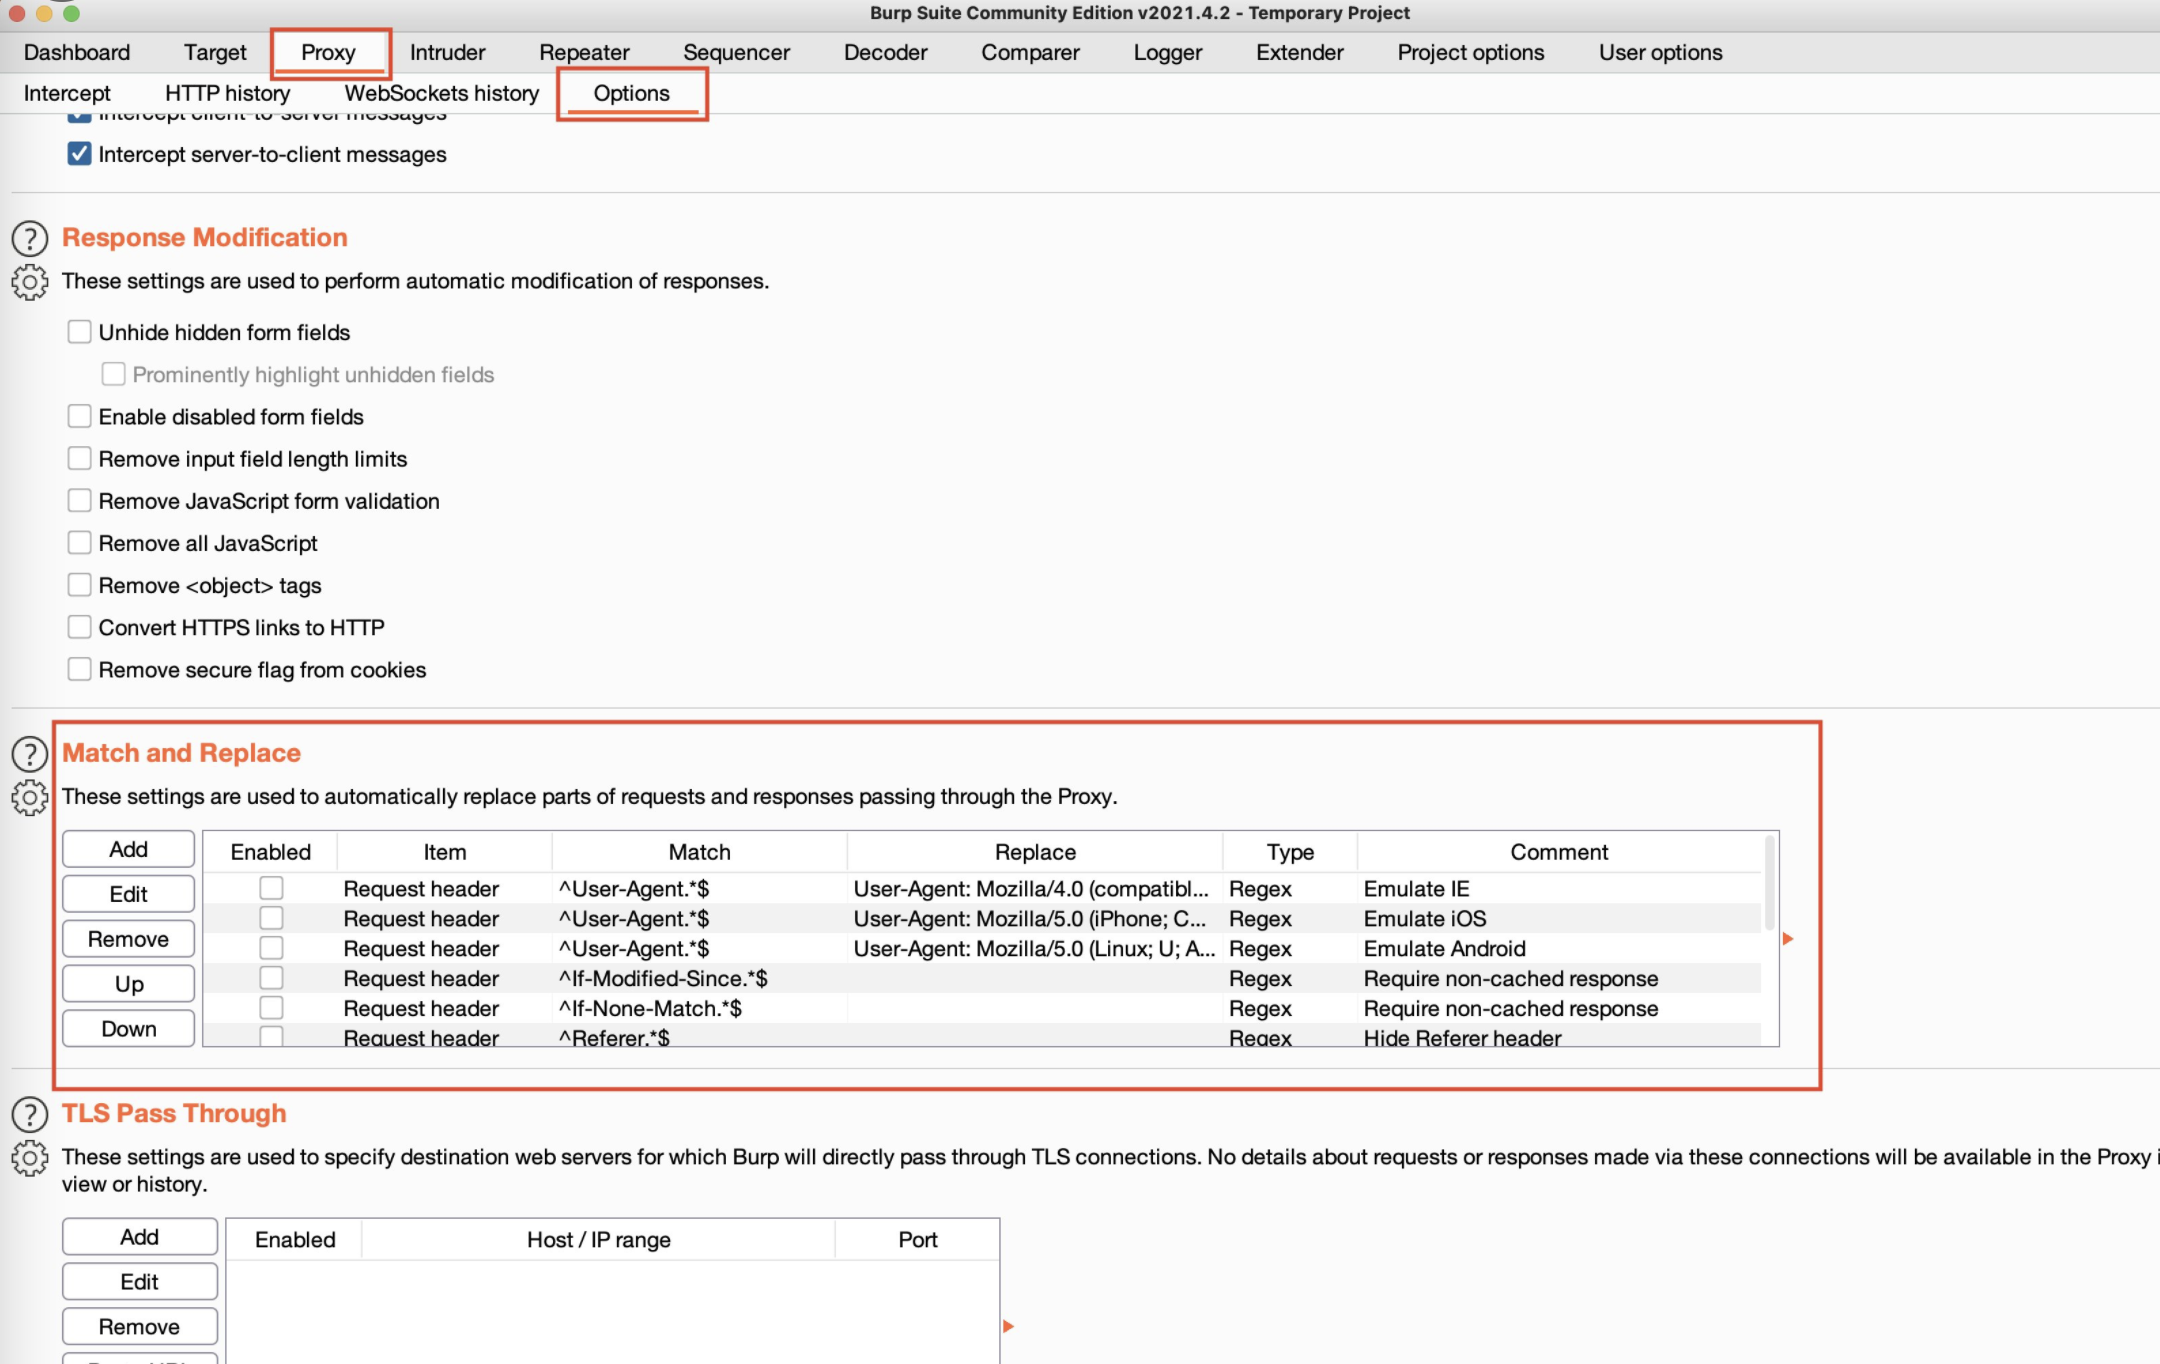Select the iPhone User-Agent replace cell
2160x1364 pixels.
[x=1035, y=918]
